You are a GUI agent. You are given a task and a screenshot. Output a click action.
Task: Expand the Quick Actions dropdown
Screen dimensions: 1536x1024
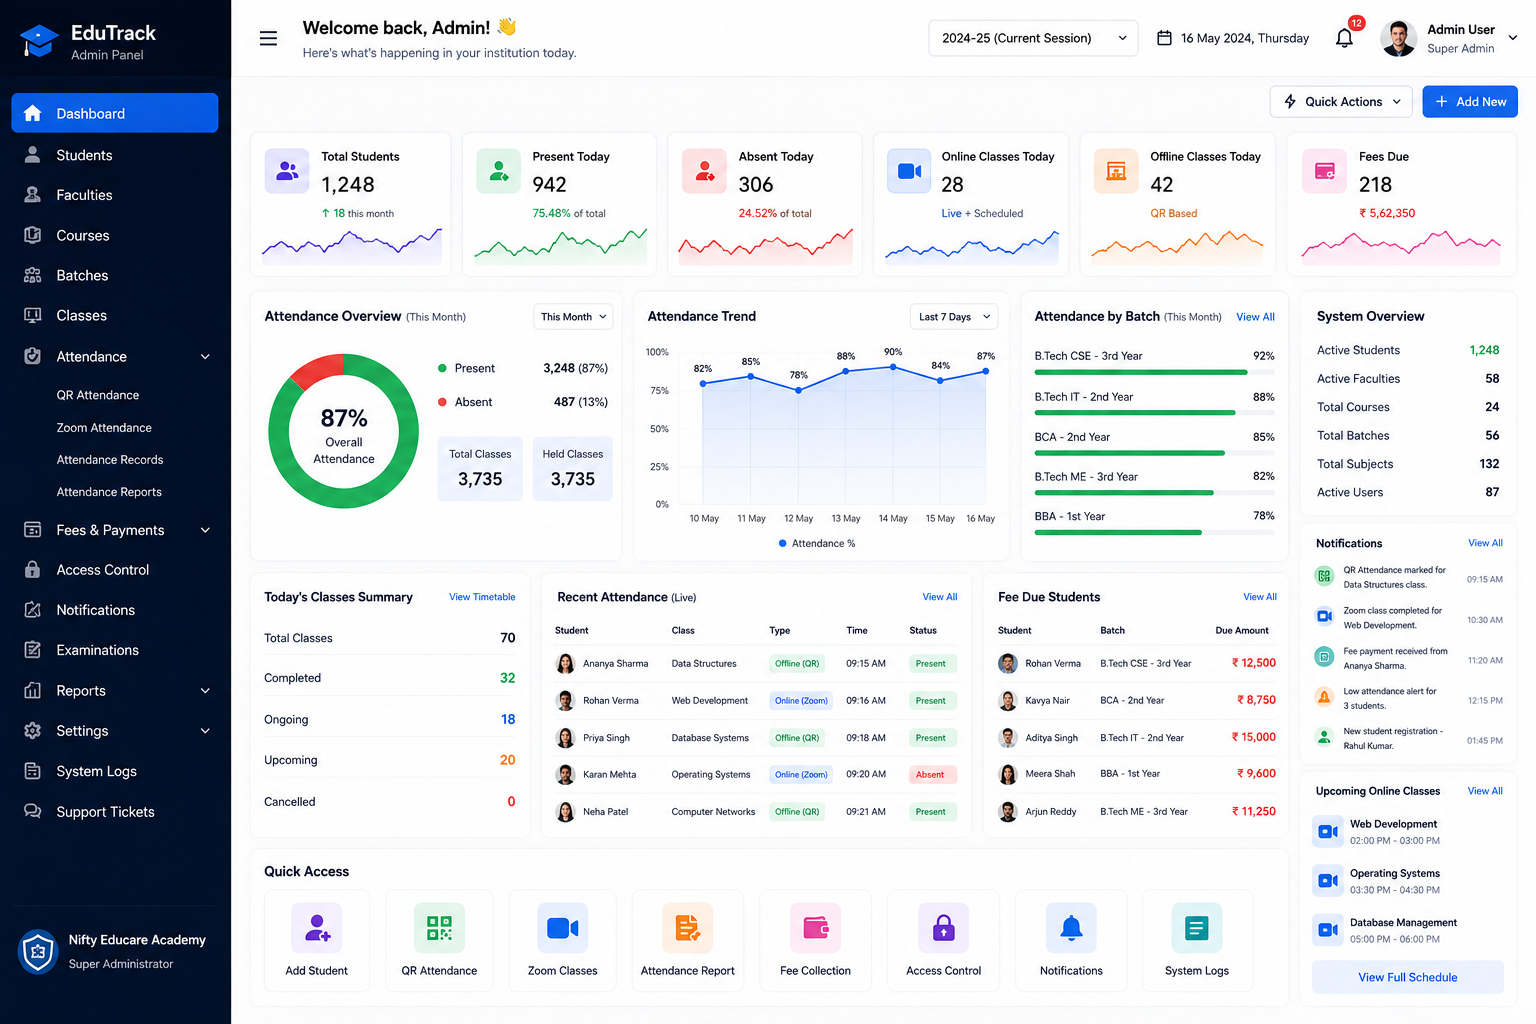coord(1342,102)
